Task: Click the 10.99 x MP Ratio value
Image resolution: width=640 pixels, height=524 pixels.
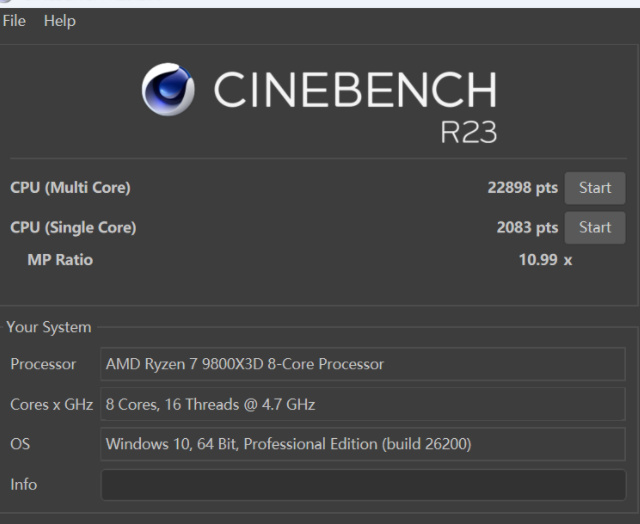Action: [545, 260]
